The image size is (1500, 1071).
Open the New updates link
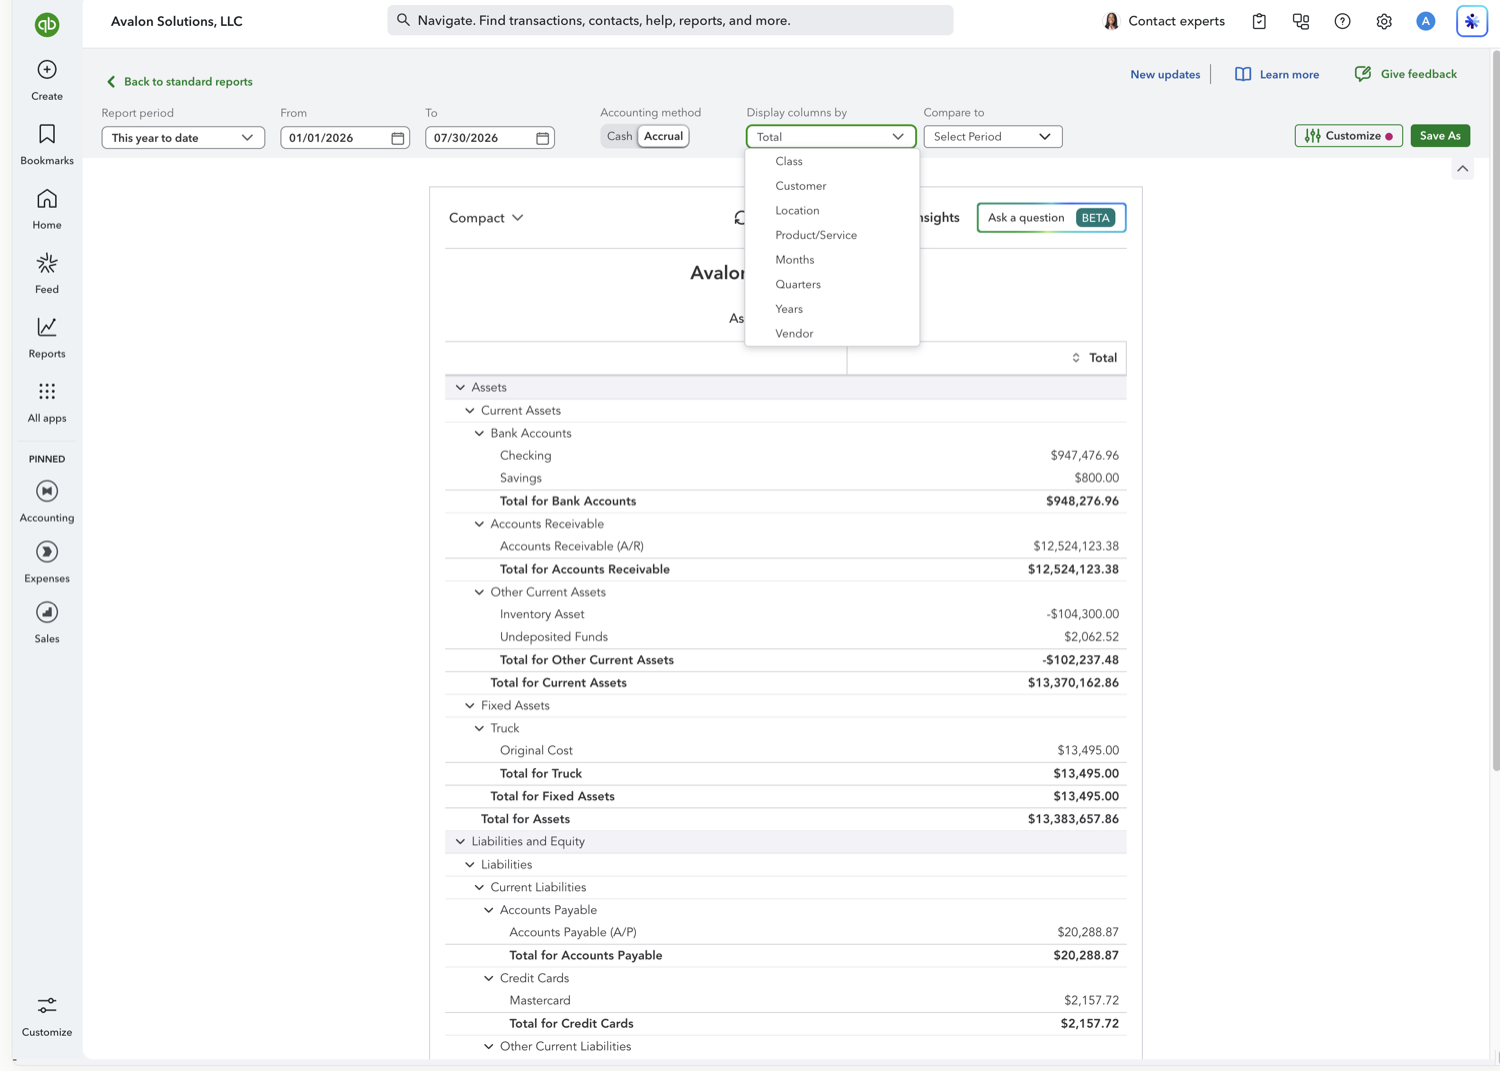pos(1165,75)
